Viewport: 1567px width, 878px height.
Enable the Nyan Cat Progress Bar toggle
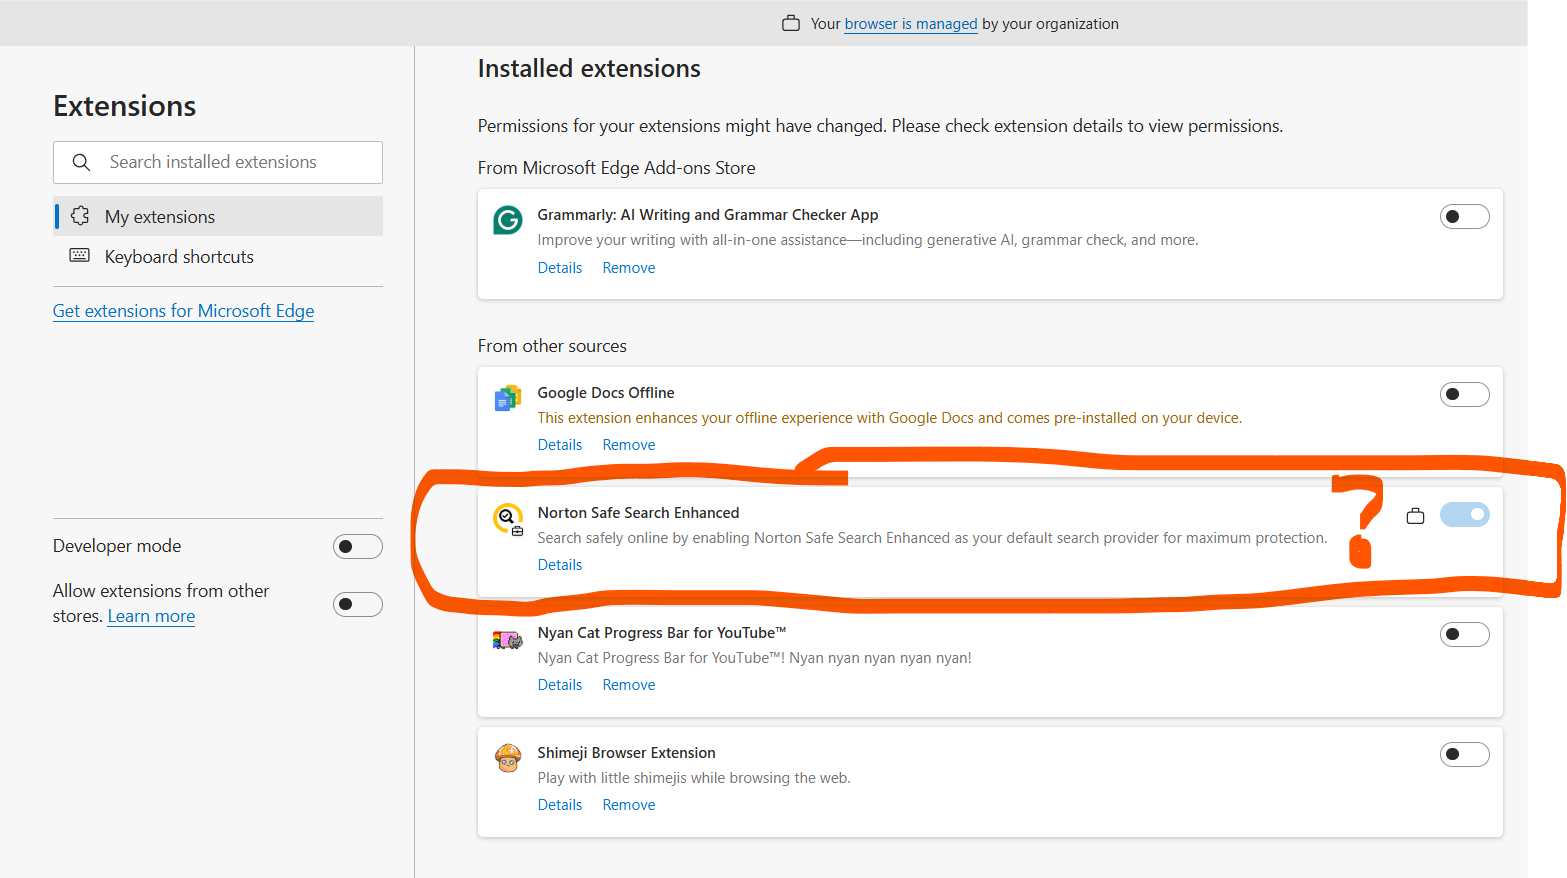(x=1464, y=635)
